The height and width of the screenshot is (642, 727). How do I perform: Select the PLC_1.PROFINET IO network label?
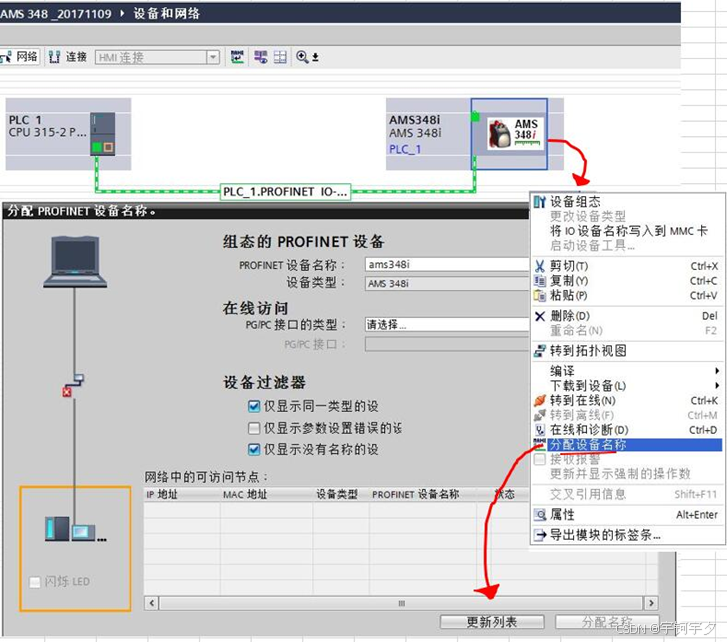(x=285, y=191)
